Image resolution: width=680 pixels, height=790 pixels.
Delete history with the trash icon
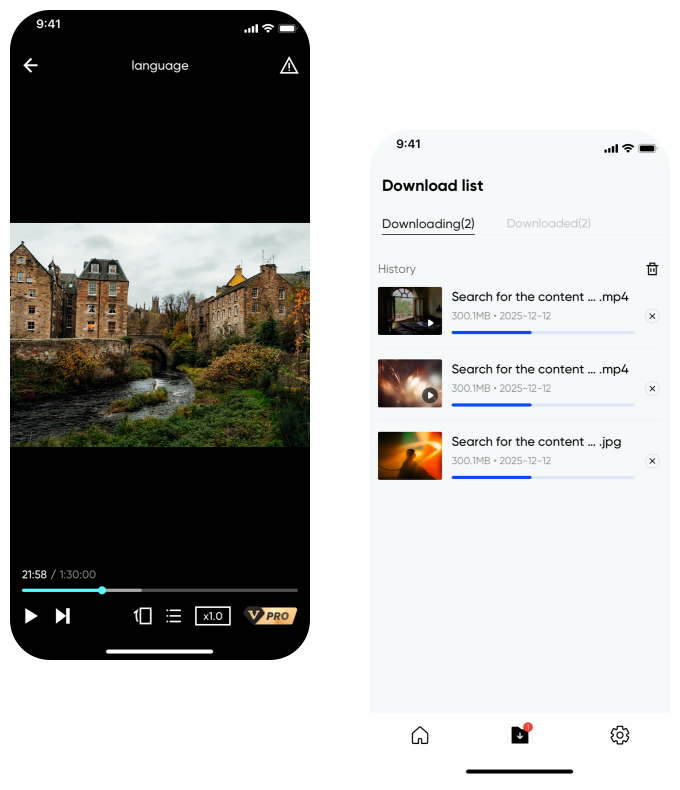(x=652, y=269)
